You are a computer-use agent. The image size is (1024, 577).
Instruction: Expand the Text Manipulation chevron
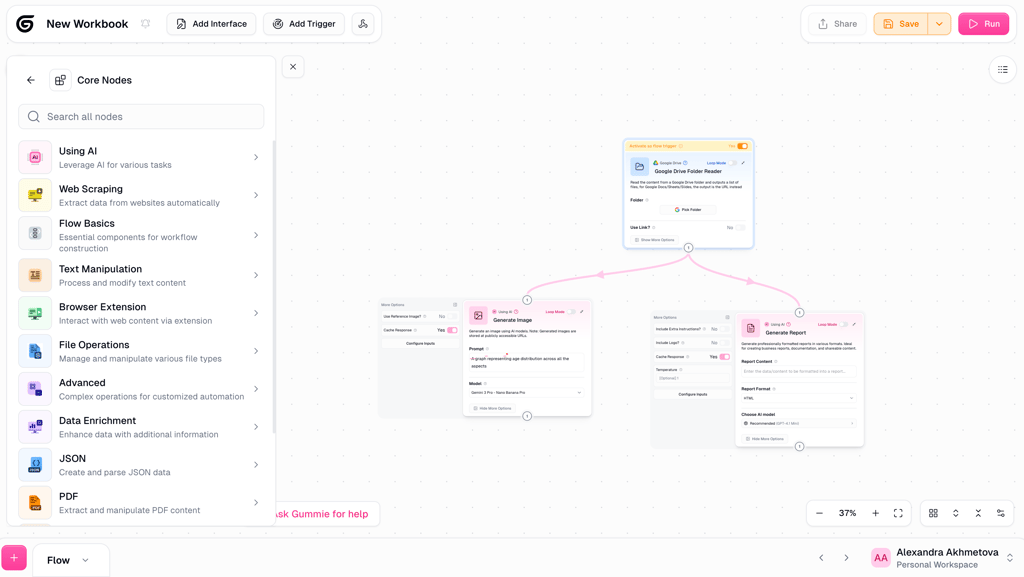coord(256,275)
